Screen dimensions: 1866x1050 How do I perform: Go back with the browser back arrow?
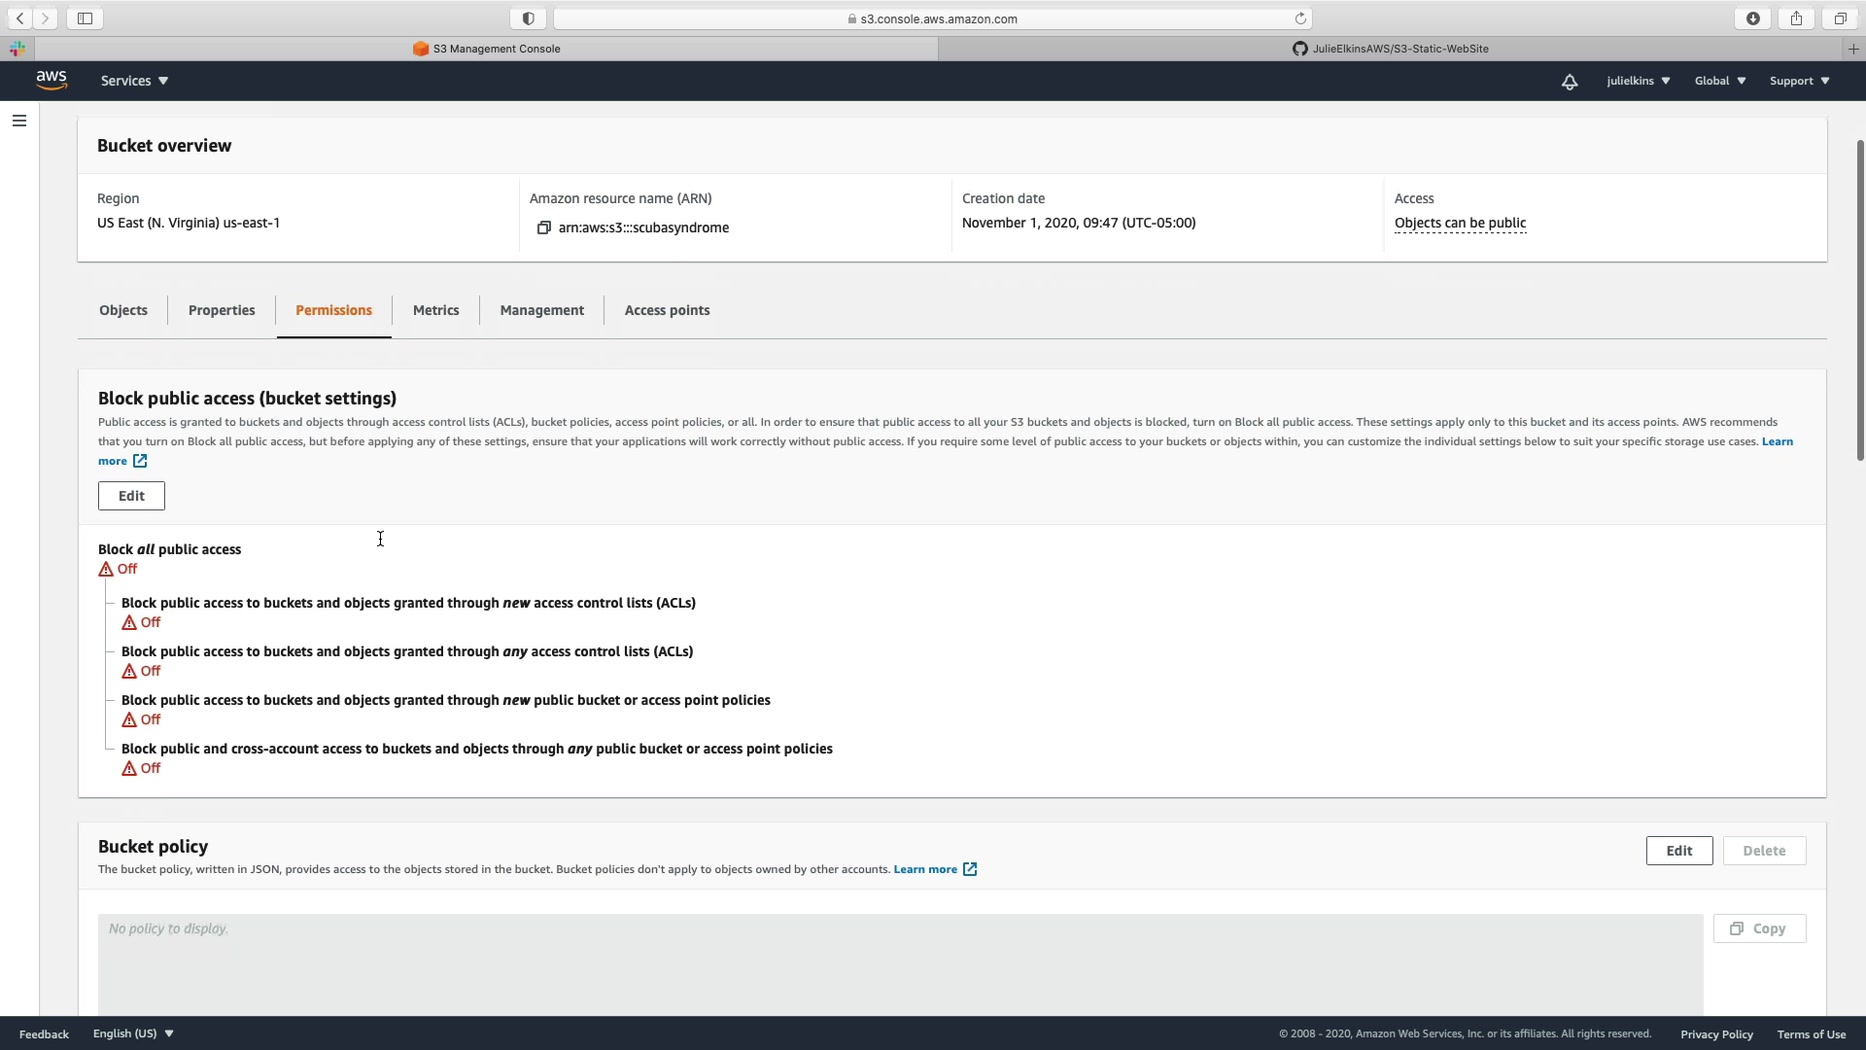(20, 18)
